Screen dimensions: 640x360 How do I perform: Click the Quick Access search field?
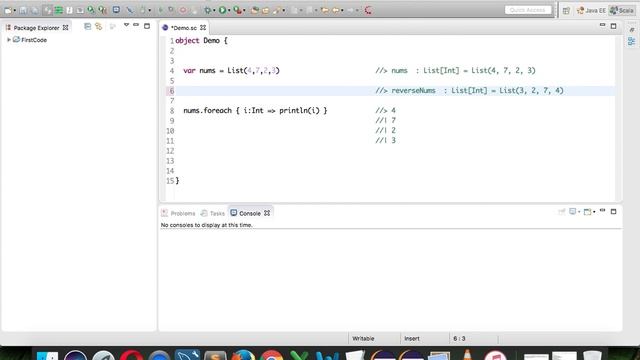coord(528,10)
